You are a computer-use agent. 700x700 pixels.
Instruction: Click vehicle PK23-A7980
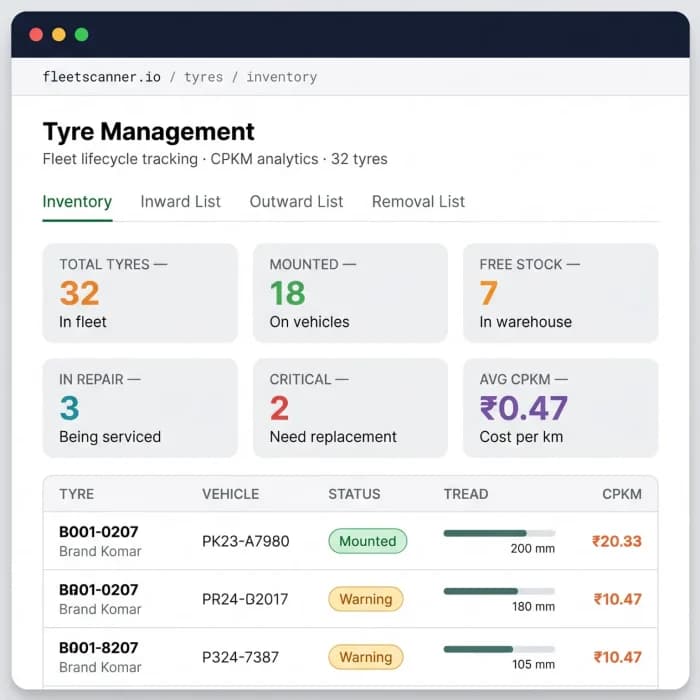tap(246, 541)
